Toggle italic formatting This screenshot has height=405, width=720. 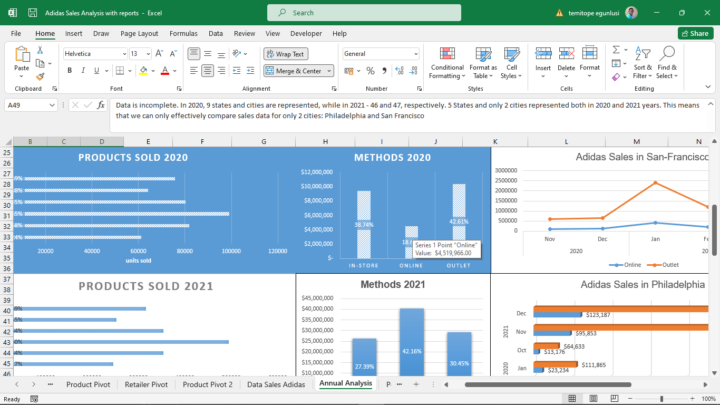[x=82, y=71]
